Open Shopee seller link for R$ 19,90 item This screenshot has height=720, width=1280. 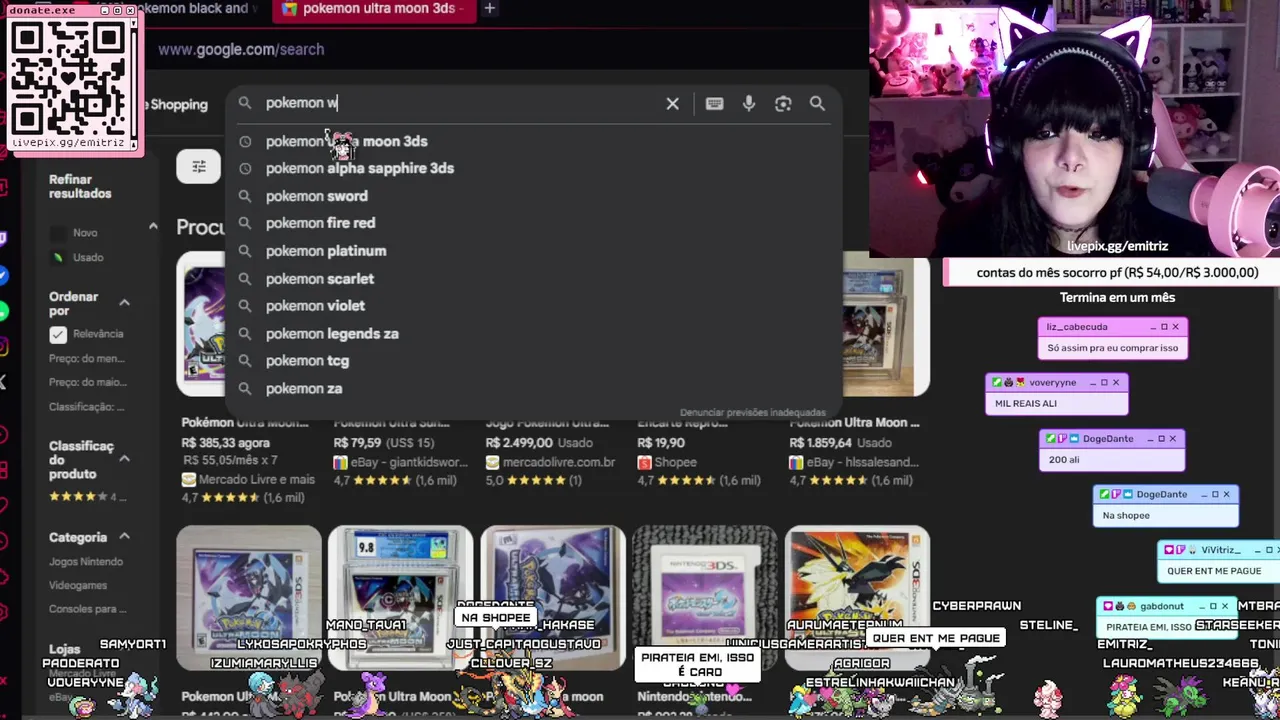tap(667, 462)
